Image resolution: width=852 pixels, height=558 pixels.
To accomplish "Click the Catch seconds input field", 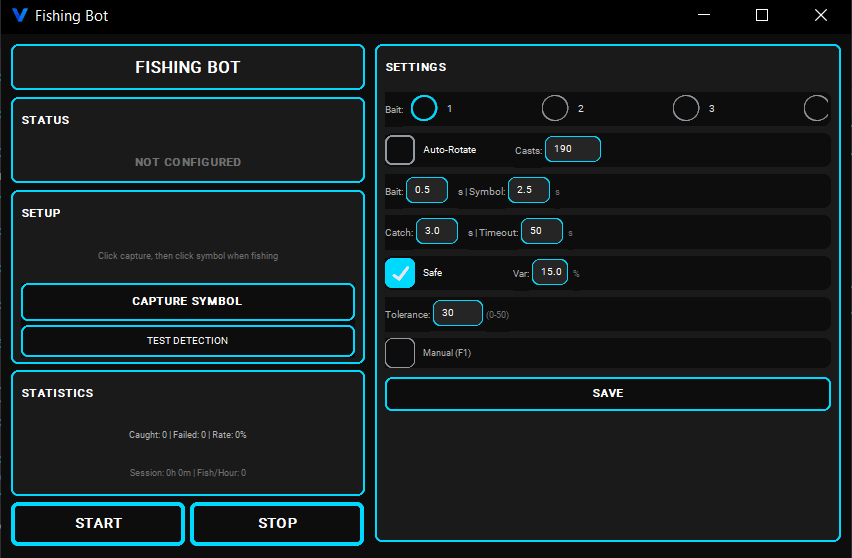I will click(437, 231).
